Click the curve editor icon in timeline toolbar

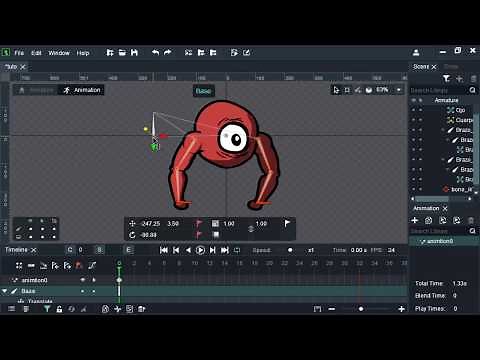(x=92, y=265)
